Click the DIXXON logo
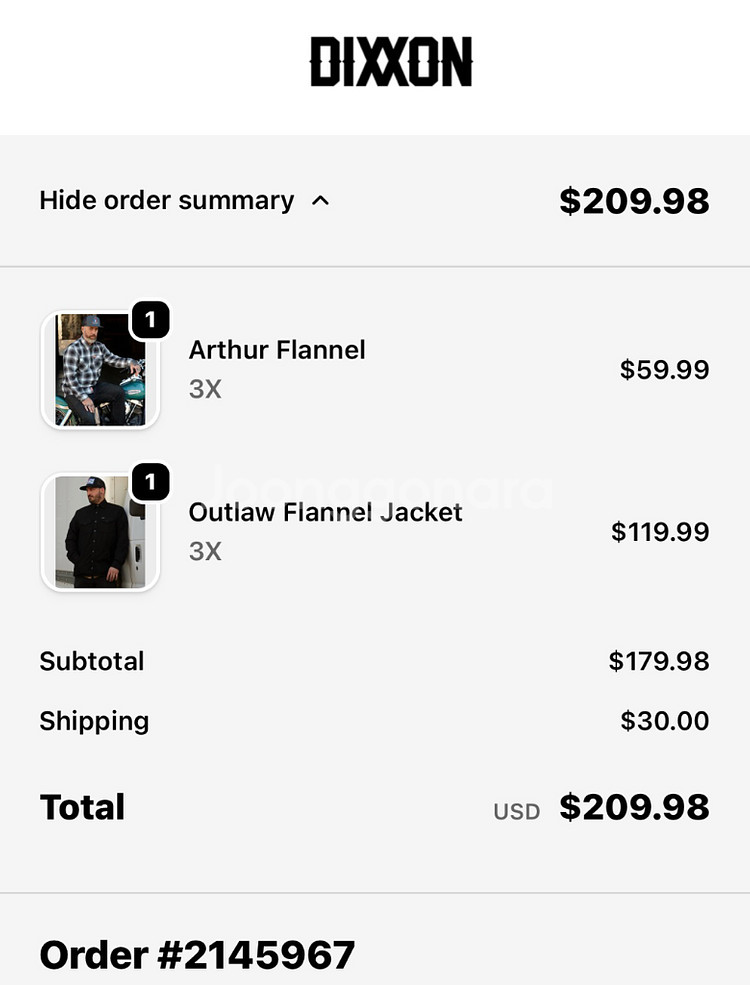The image size is (750, 985). tap(390, 62)
